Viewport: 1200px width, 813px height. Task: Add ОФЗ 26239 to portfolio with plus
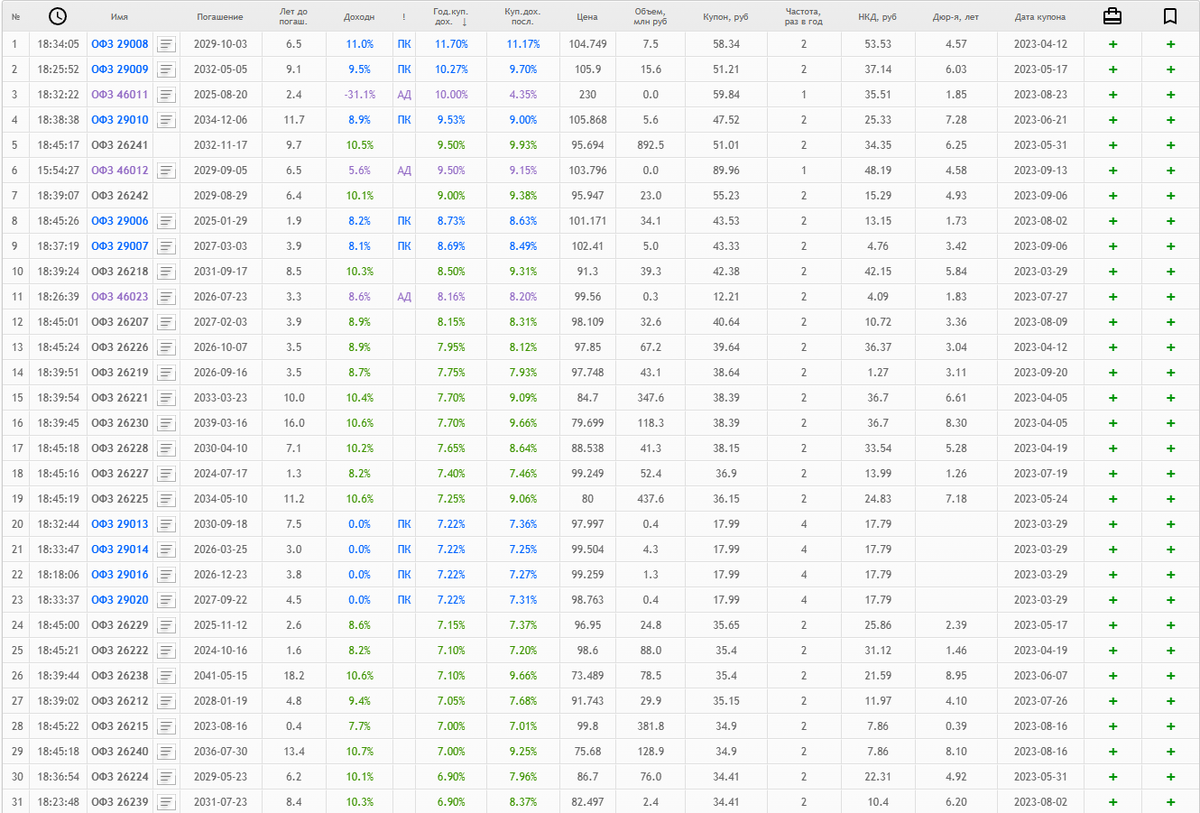(x=1111, y=802)
